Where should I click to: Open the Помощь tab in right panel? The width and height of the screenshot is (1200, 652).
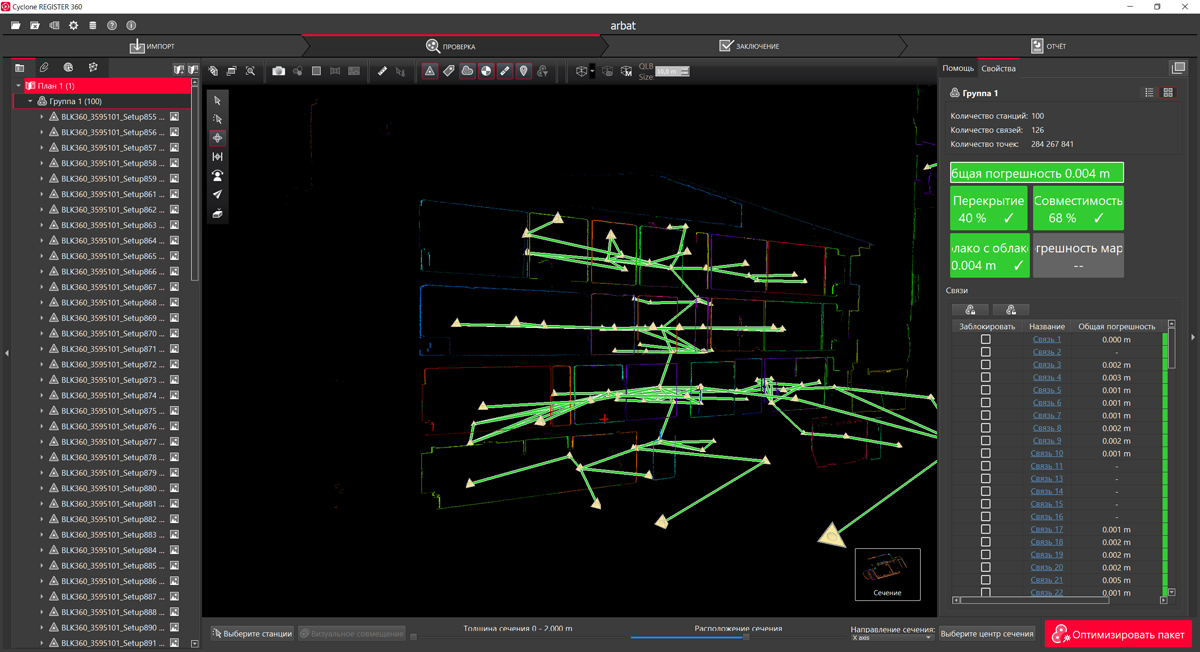958,68
